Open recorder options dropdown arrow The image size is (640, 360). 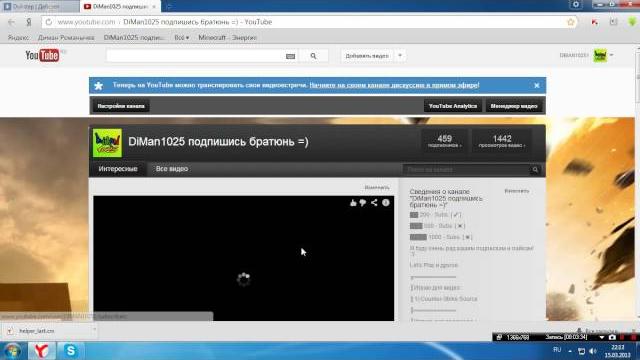click(x=601, y=337)
